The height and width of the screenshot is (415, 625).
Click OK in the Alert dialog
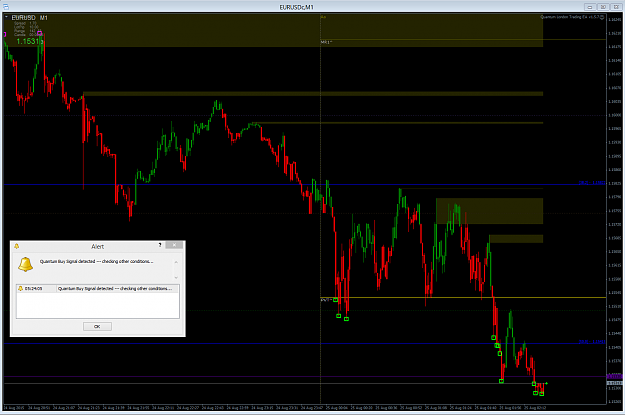pyautogui.click(x=97, y=326)
